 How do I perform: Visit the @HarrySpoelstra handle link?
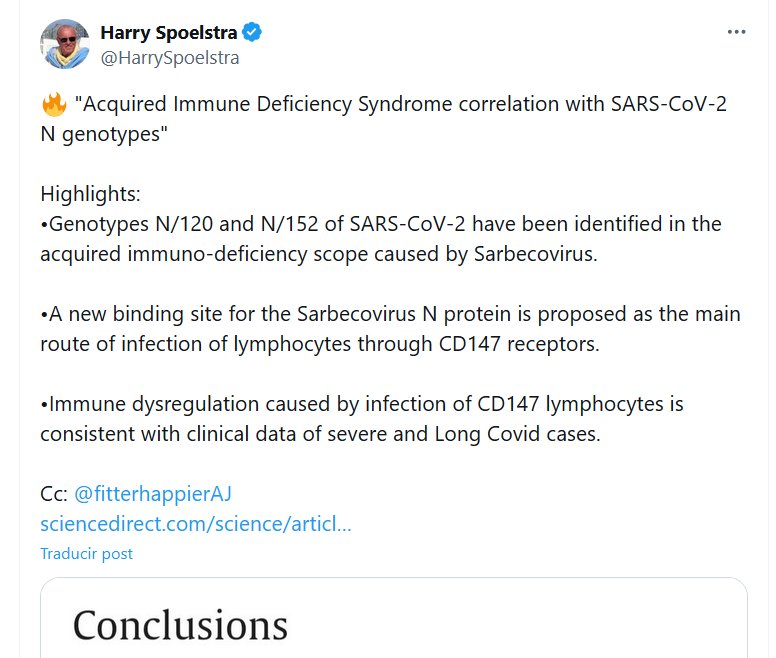[169, 57]
